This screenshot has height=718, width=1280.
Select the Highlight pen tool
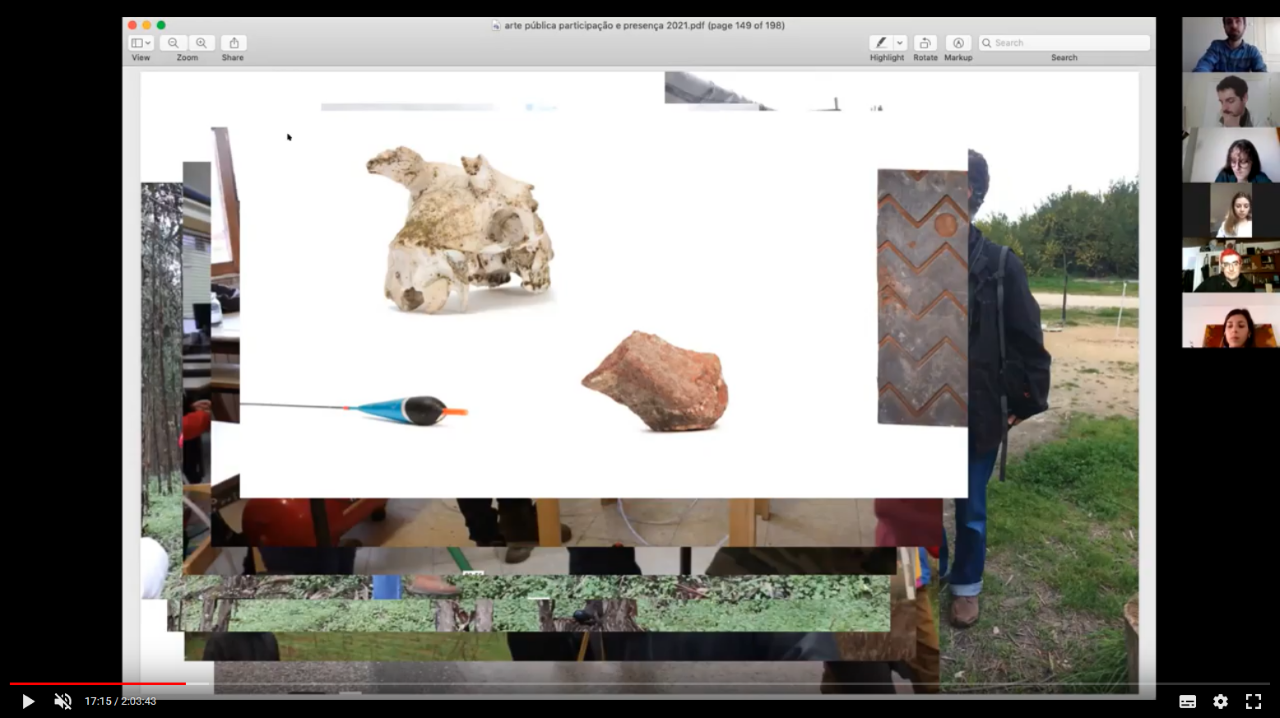[880, 43]
